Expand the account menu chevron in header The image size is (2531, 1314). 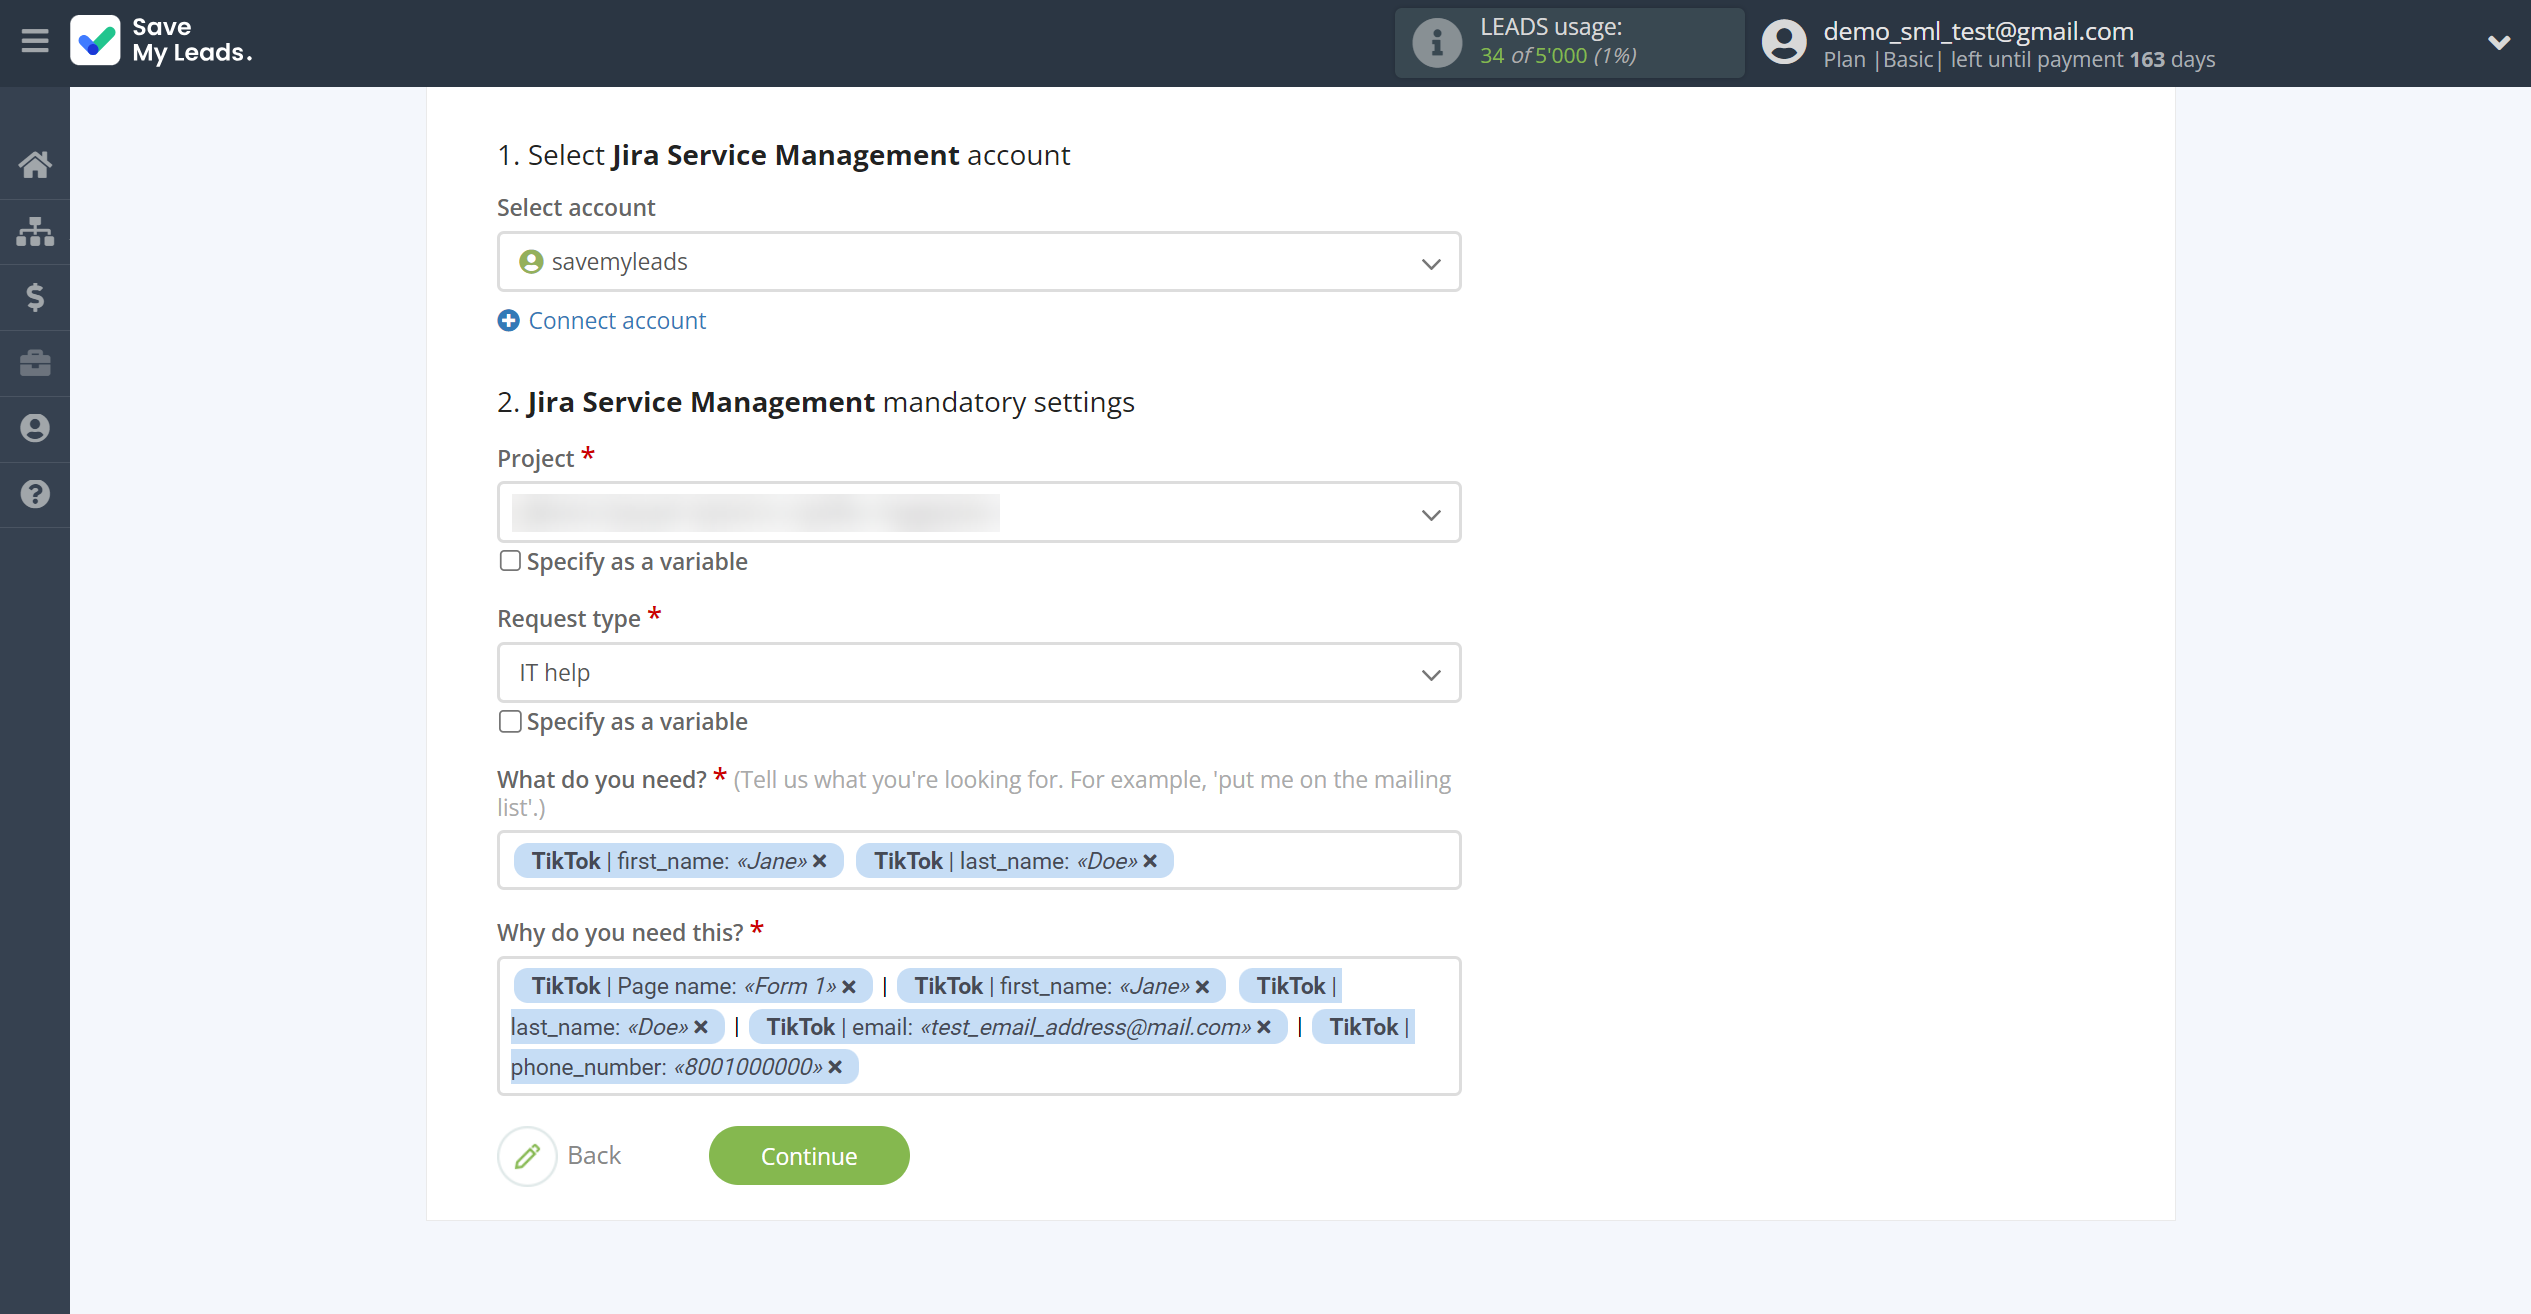pyautogui.click(x=2498, y=42)
